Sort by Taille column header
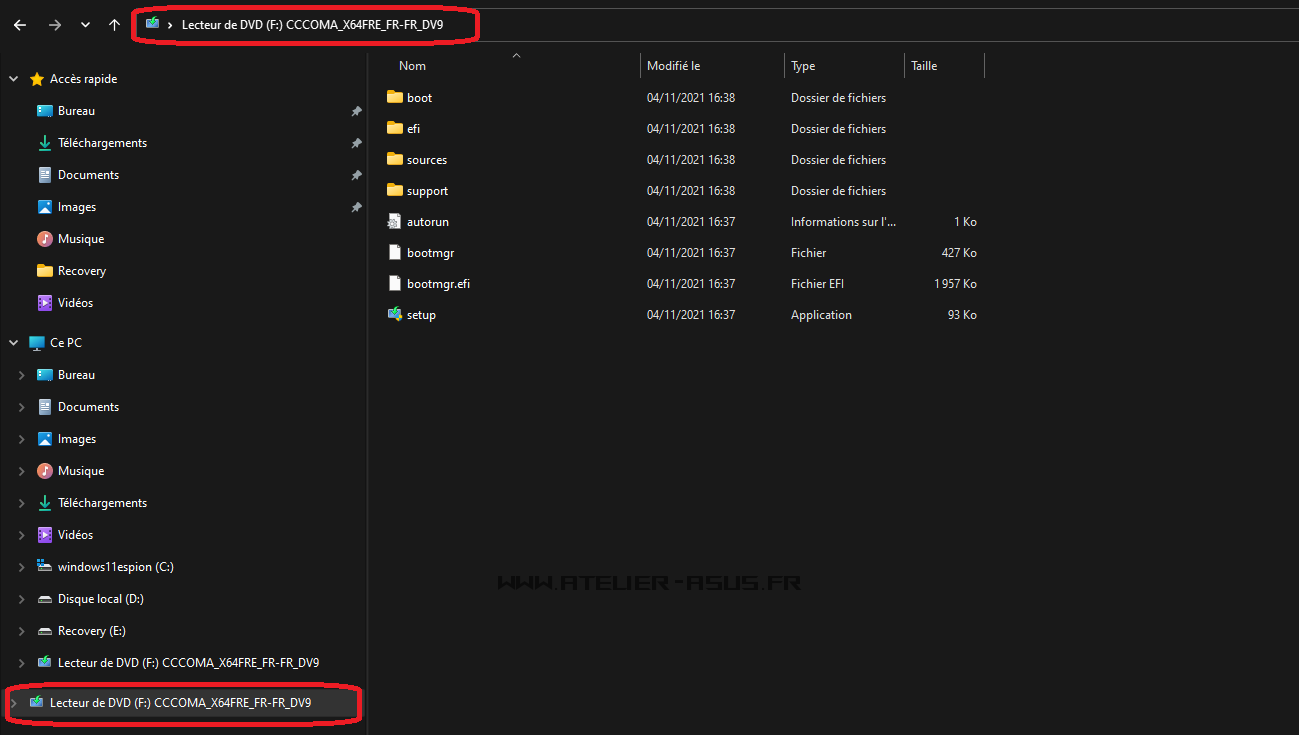Viewport: 1299px width, 735px height. [924, 66]
